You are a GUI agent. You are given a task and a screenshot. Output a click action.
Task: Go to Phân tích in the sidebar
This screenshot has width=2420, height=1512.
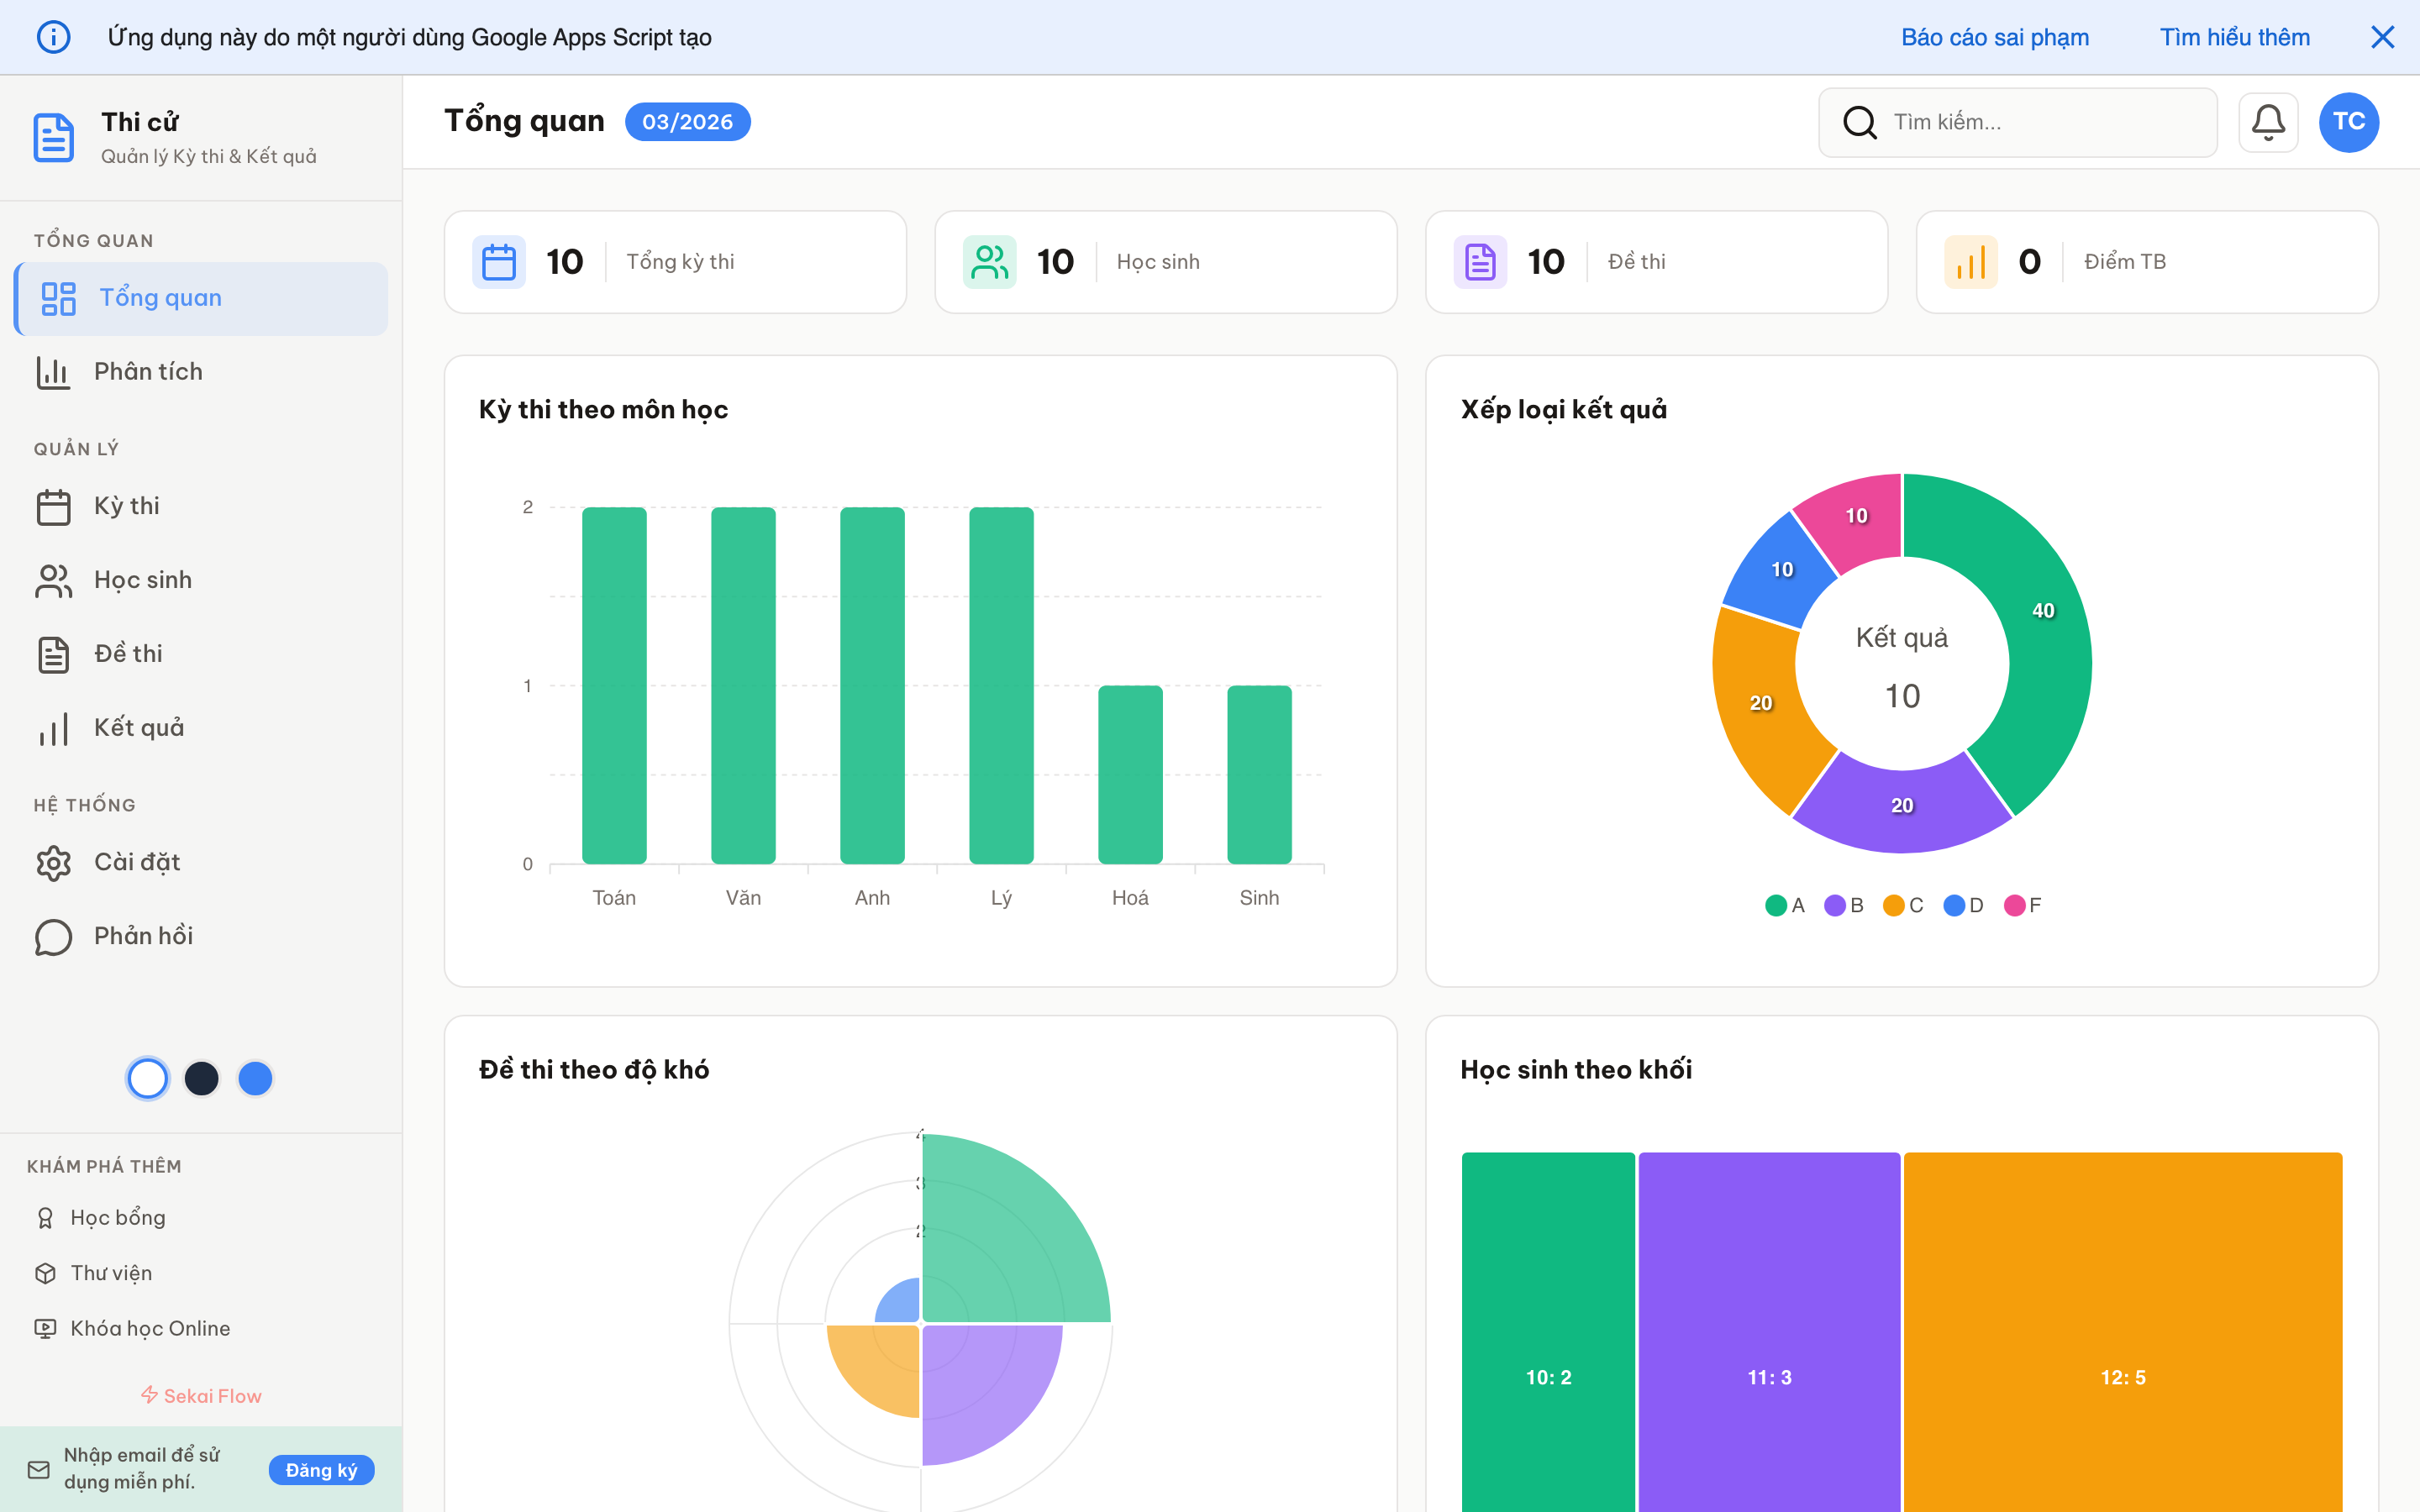point(147,372)
